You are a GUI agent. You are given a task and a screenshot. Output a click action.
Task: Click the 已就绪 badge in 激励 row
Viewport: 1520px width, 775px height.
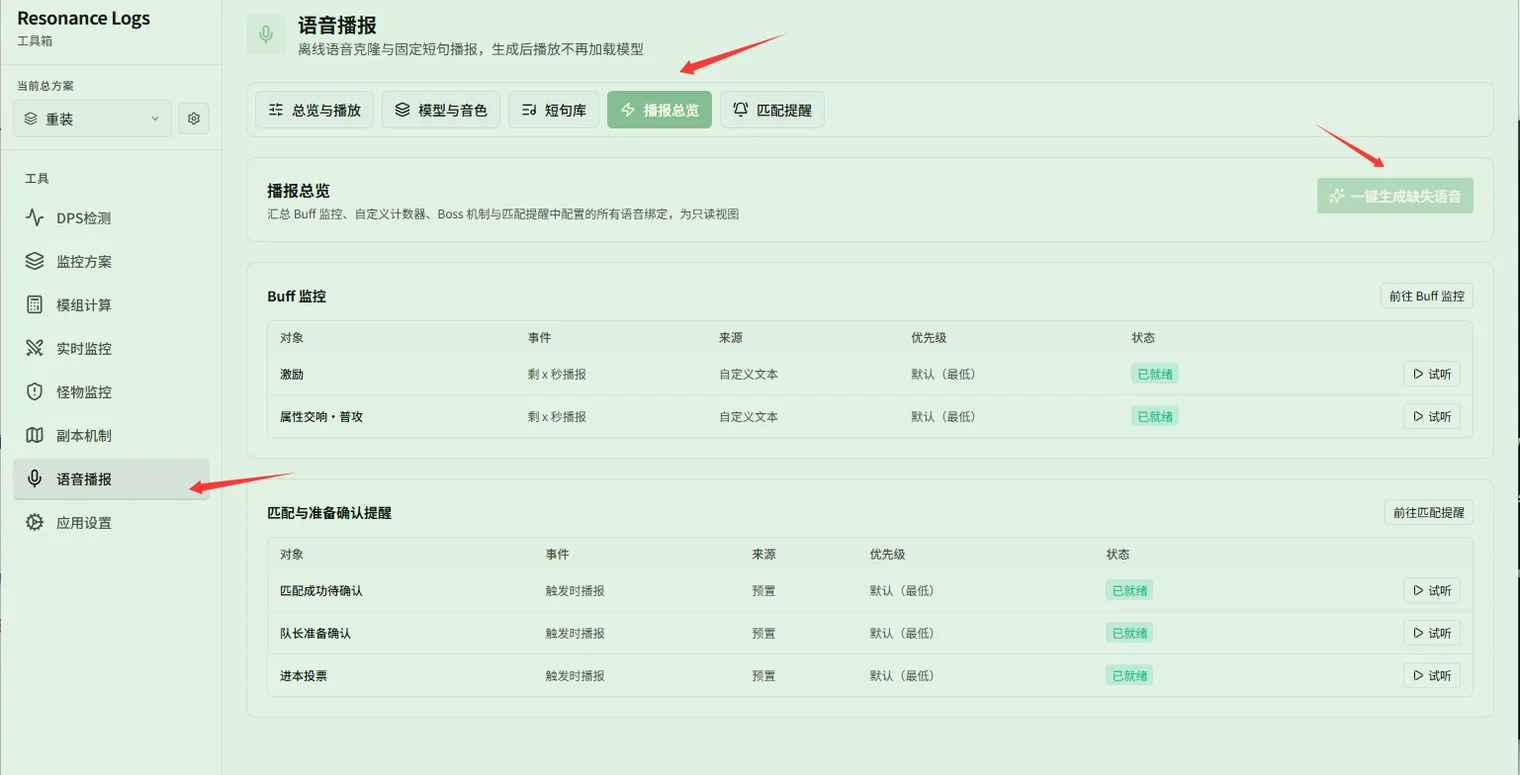click(1155, 374)
